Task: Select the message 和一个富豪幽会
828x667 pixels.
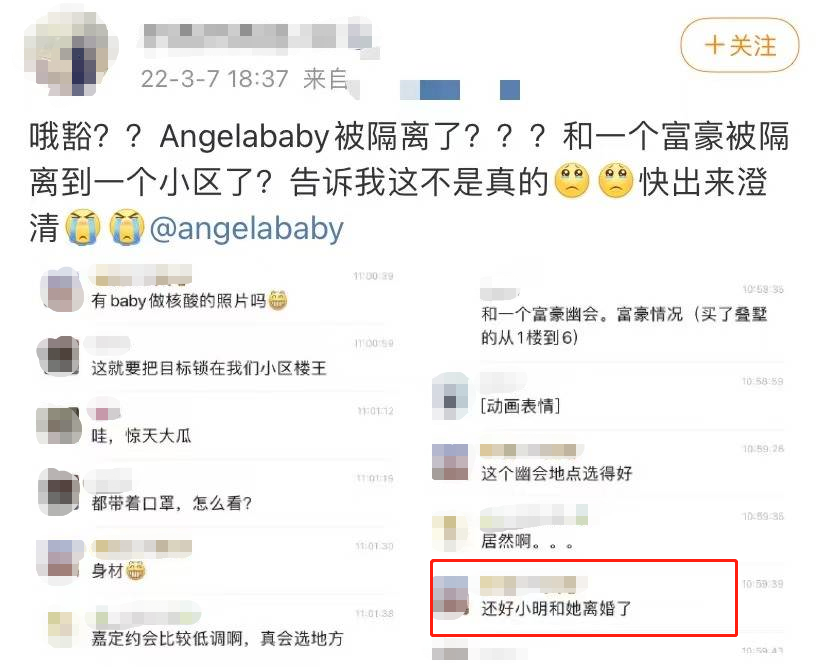Action: (x=624, y=325)
